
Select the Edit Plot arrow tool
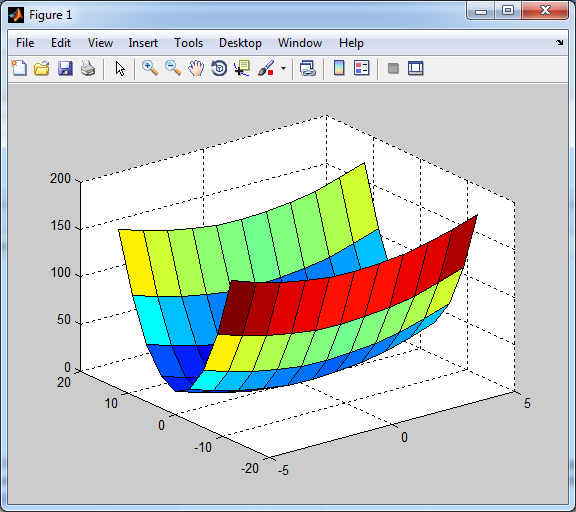click(120, 68)
